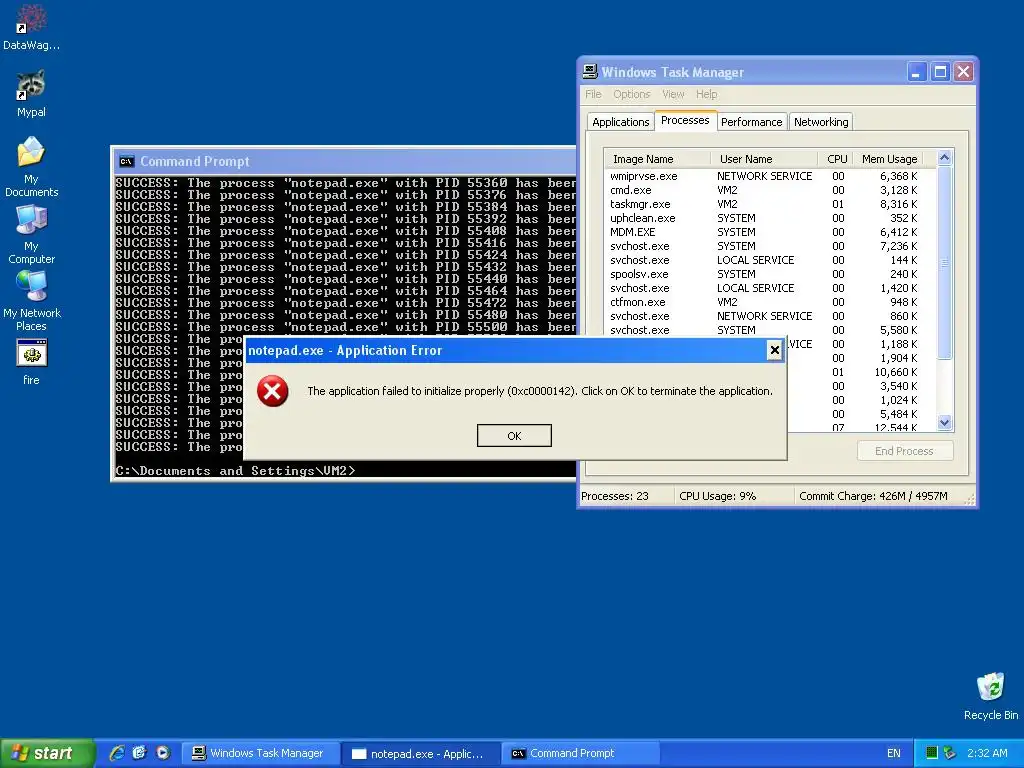Open the Start menu
1024x768 pixels.
[x=47, y=753]
